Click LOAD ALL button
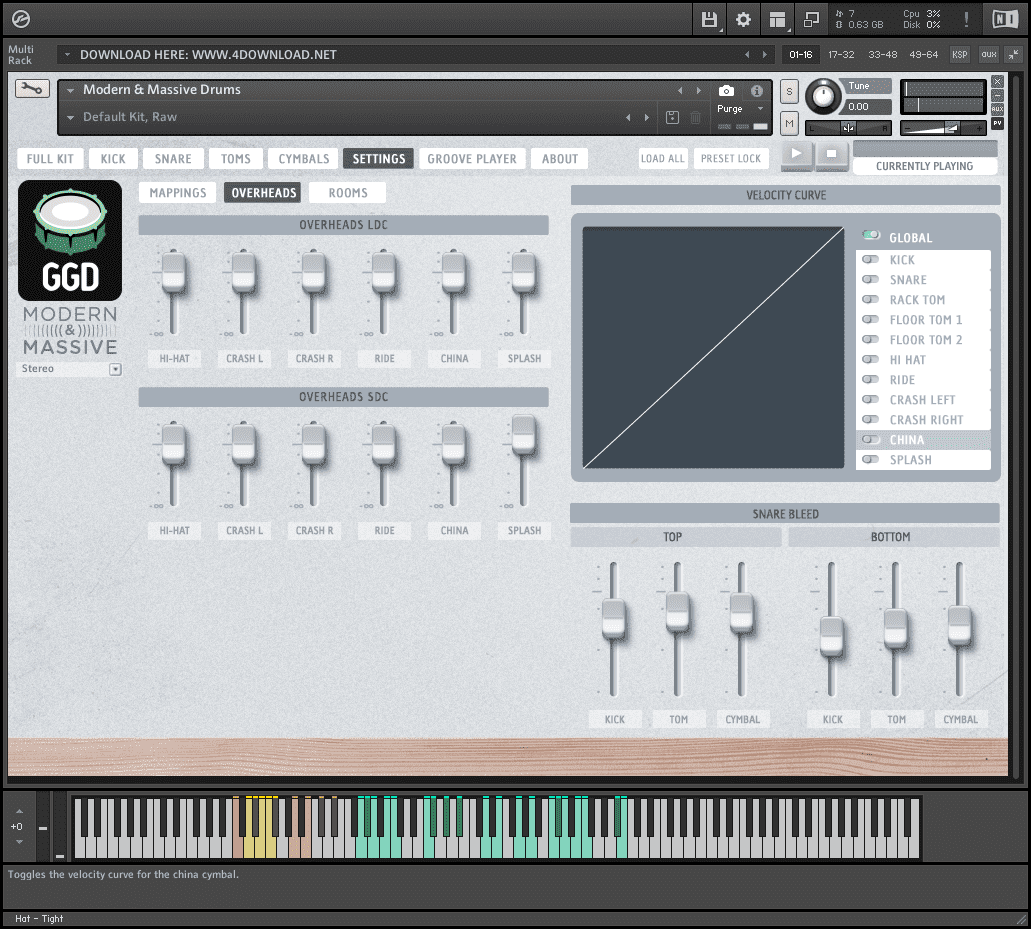 tap(662, 158)
